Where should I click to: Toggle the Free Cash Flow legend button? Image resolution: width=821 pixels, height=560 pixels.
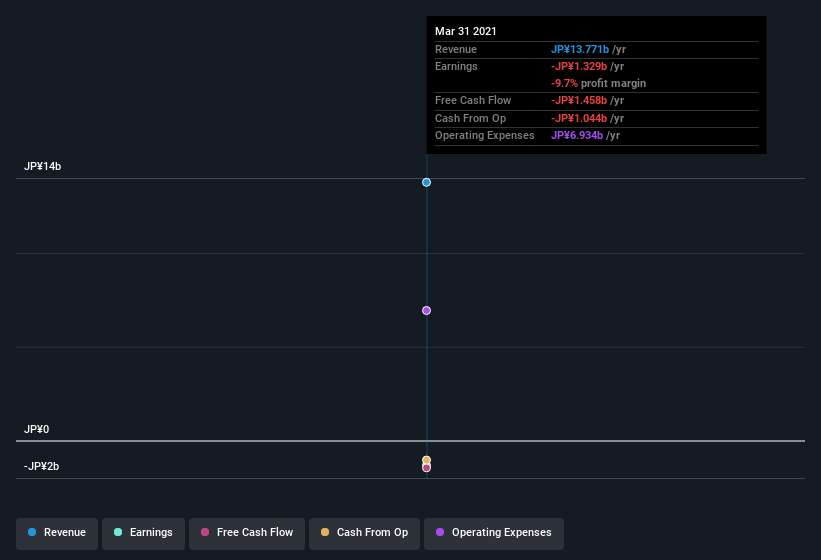pyautogui.click(x=247, y=533)
